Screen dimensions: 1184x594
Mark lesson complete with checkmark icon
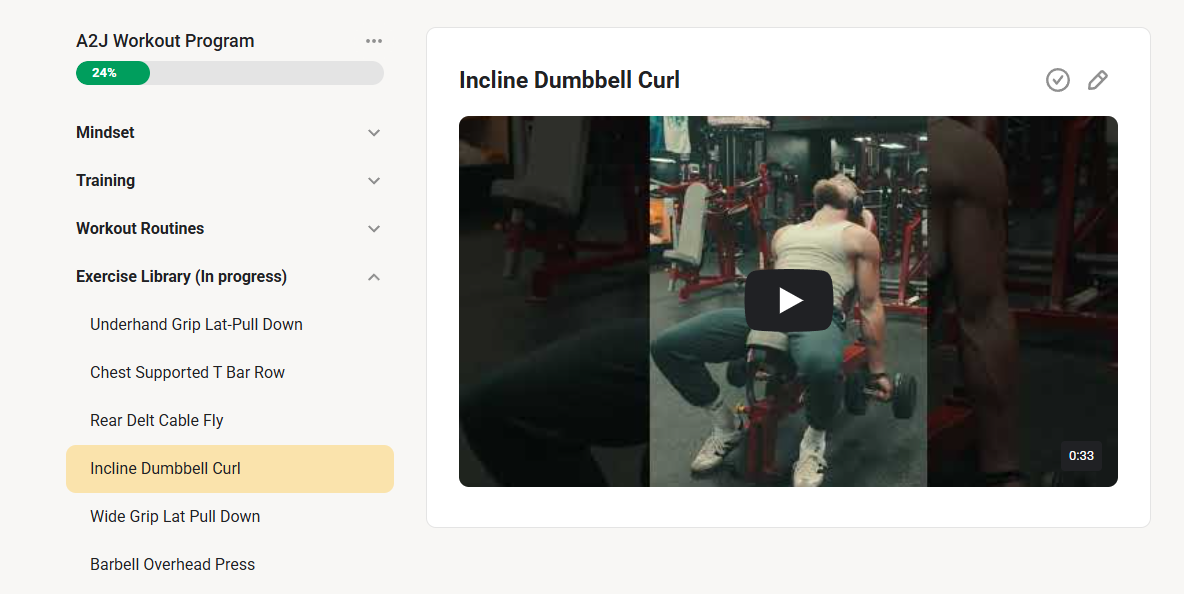pyautogui.click(x=1058, y=80)
